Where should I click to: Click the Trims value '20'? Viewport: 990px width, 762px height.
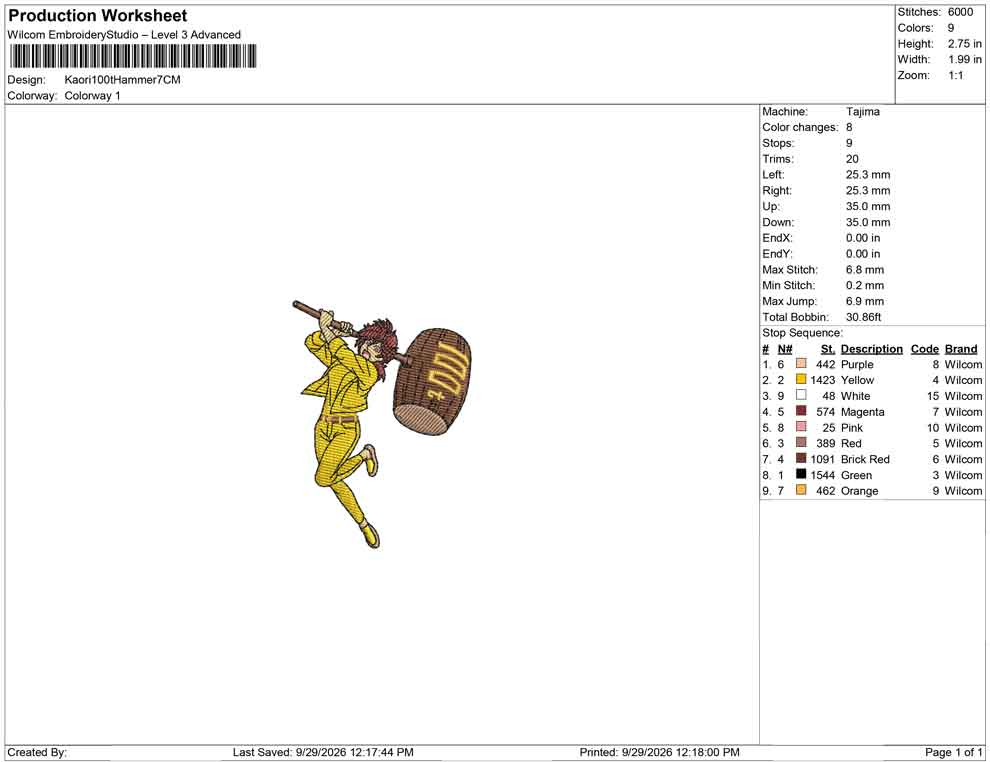[852, 158]
